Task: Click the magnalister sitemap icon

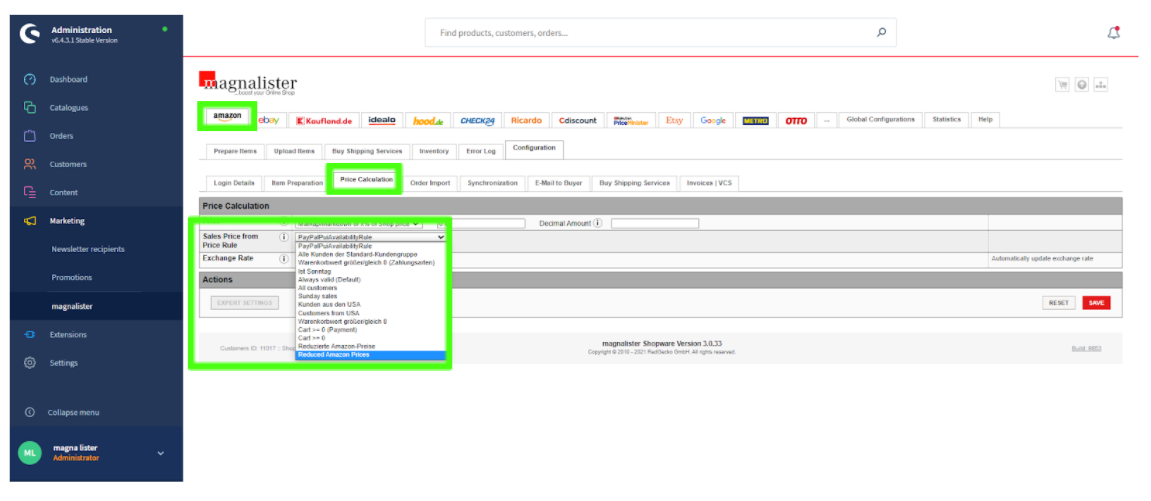Action: [1100, 84]
